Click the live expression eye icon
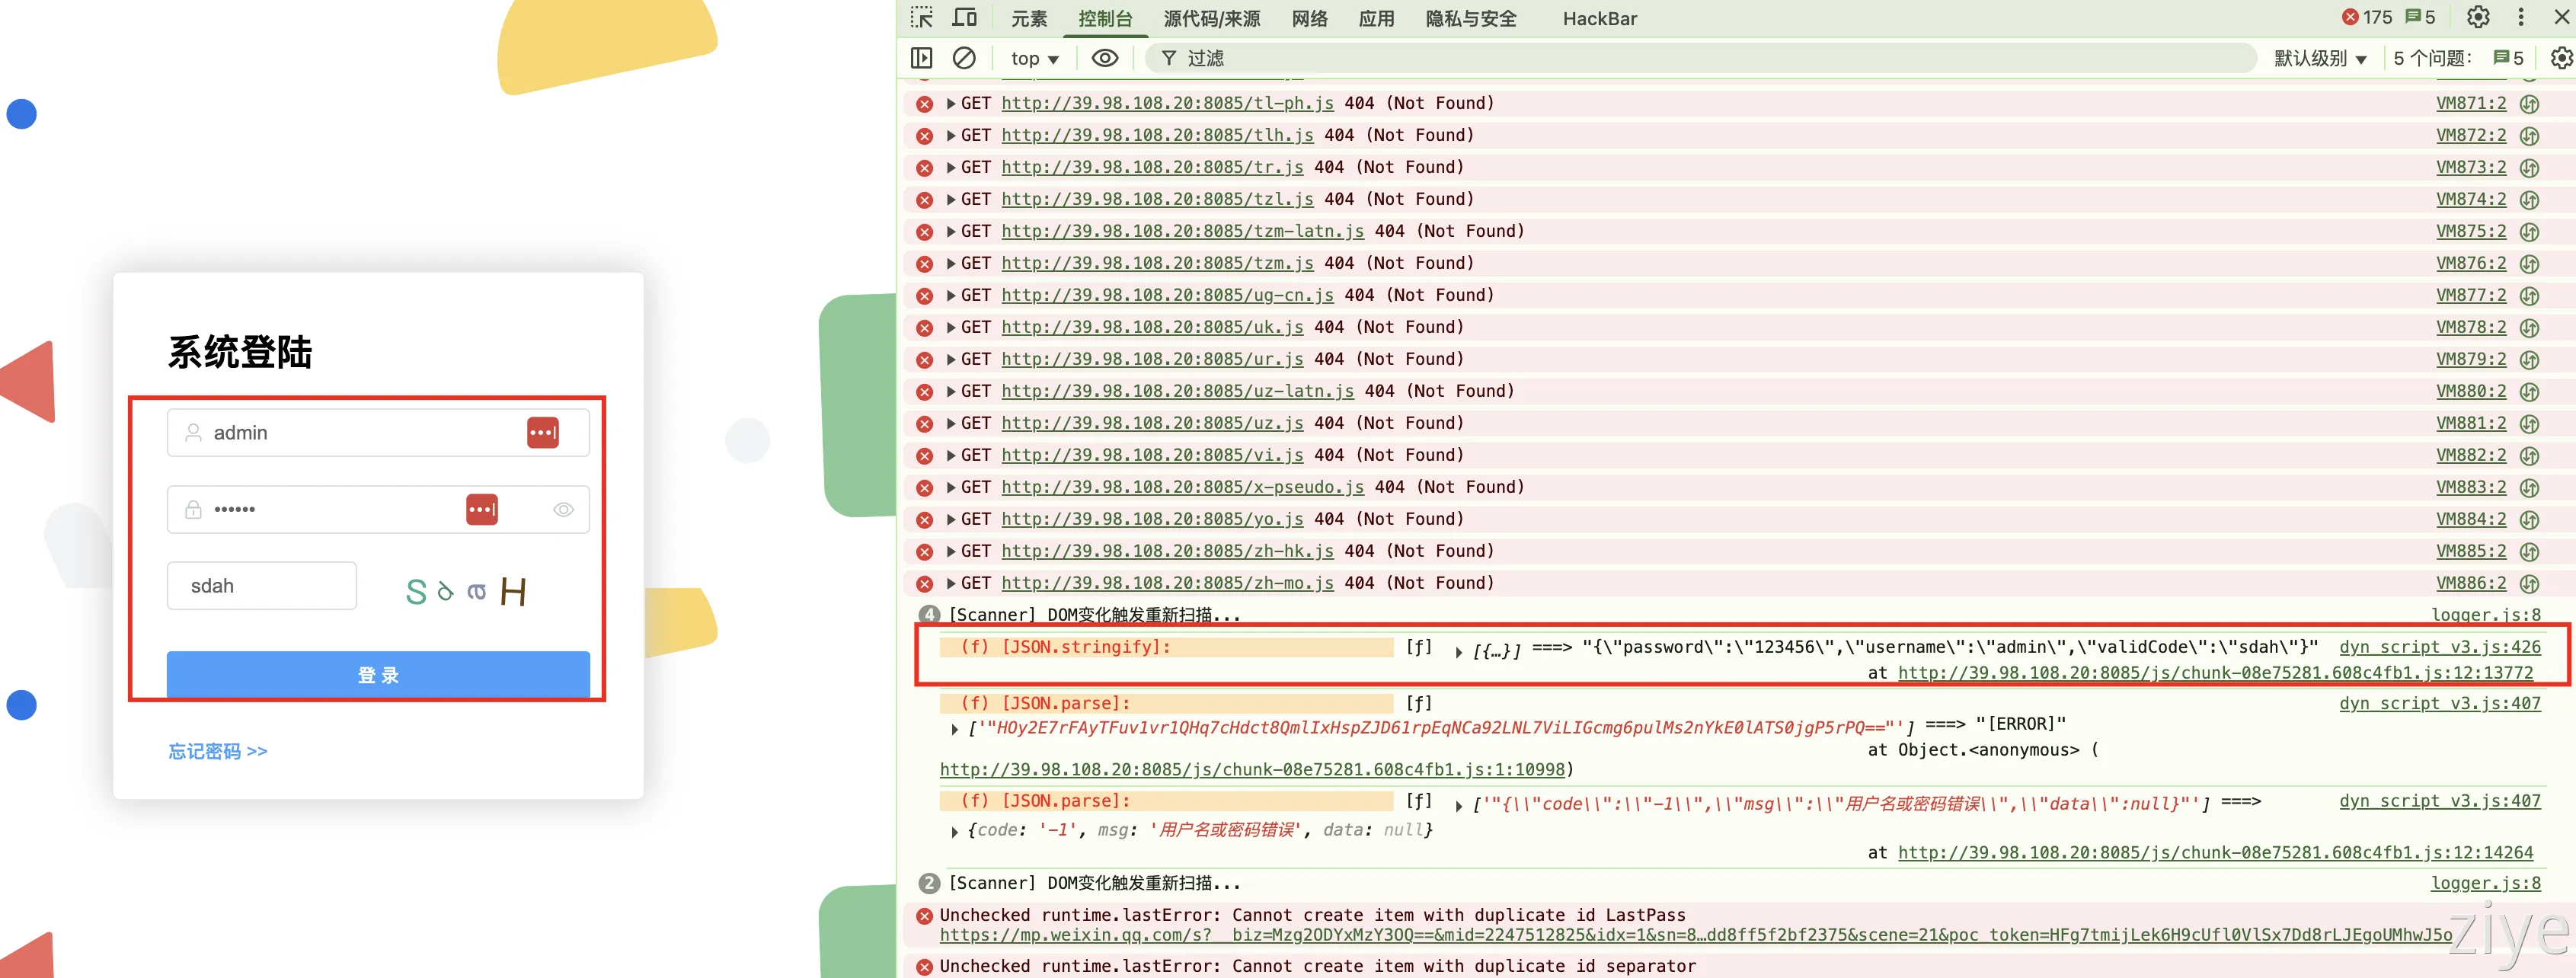 pos(1104,58)
